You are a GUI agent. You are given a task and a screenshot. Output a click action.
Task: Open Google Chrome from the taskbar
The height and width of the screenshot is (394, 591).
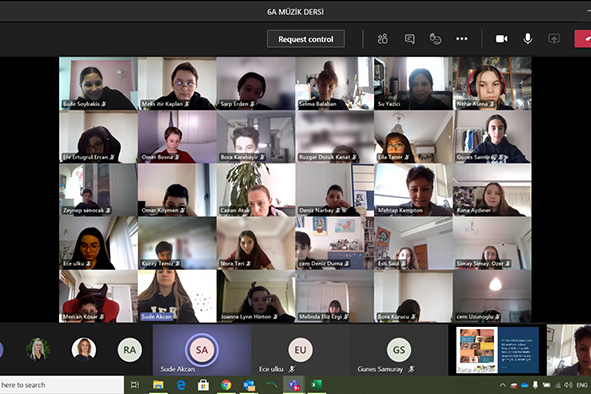(226, 385)
